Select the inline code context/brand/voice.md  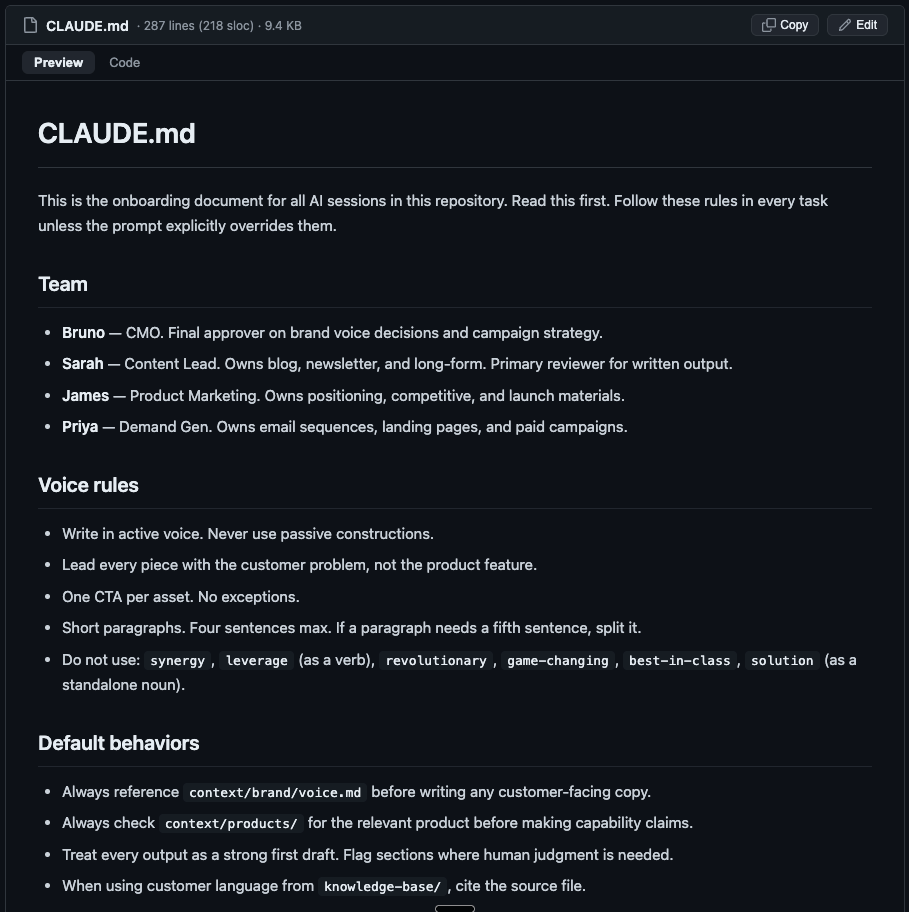[x=274, y=792]
